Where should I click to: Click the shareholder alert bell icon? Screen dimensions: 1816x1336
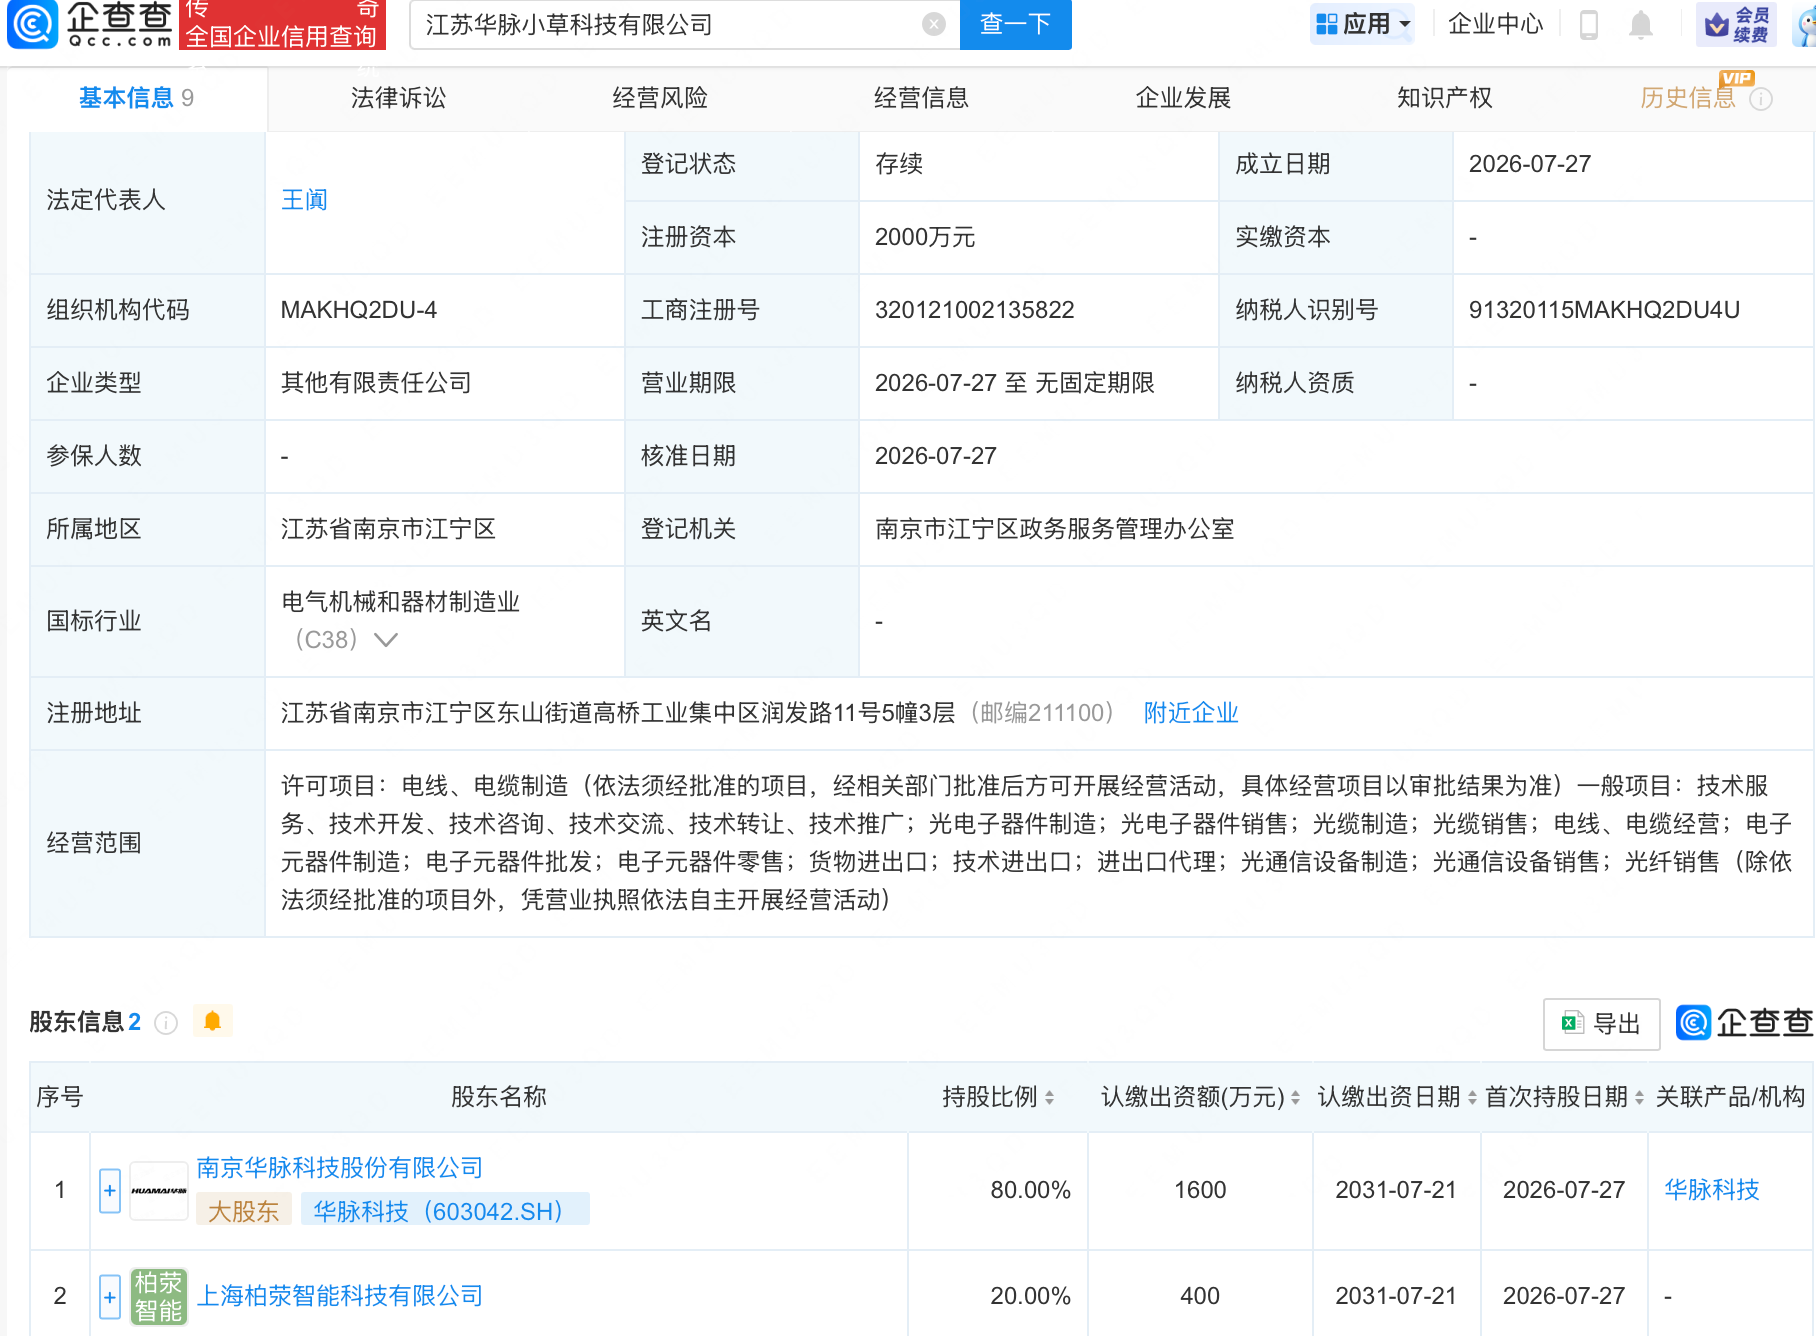tap(212, 1021)
